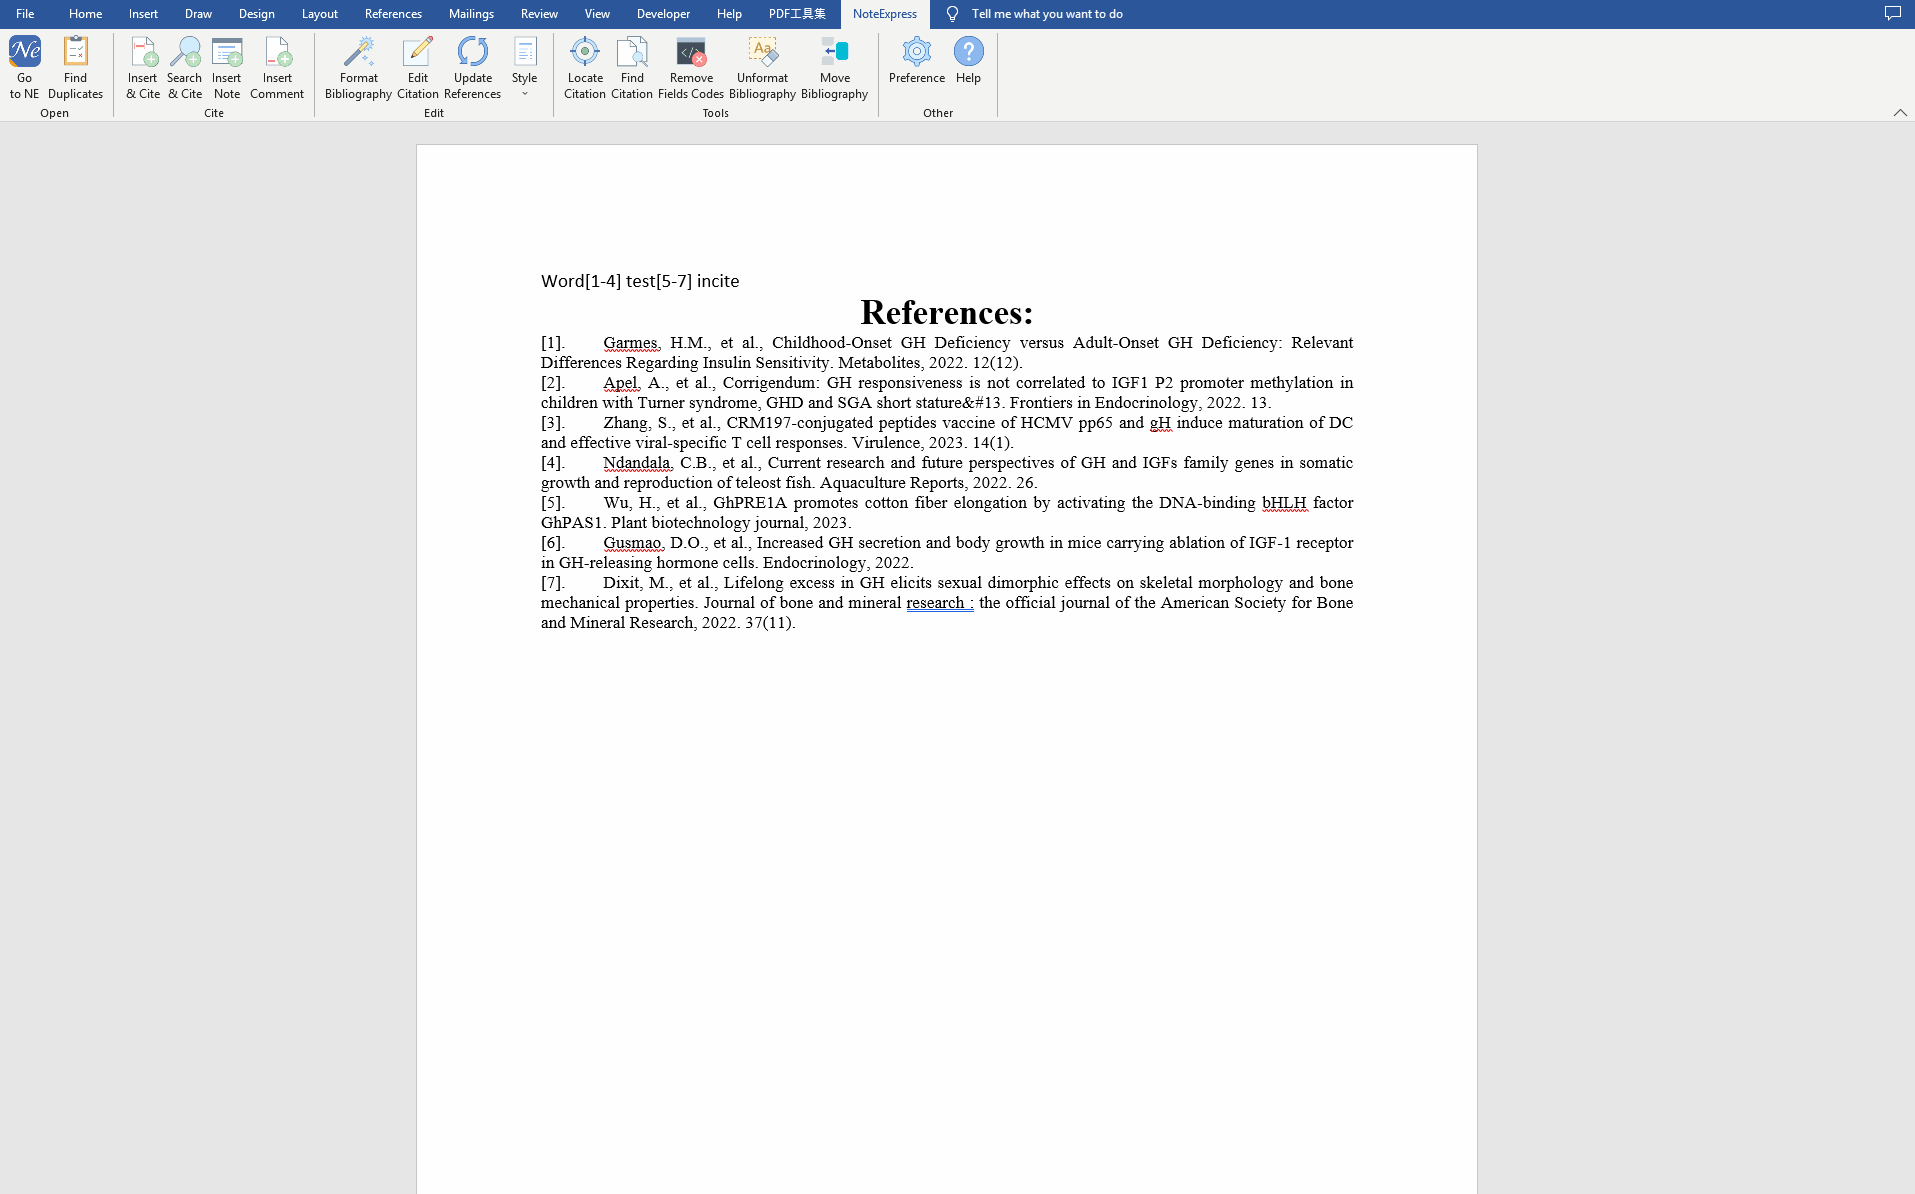Click Dixit in reference 7
This screenshot has height=1194, width=1915.
pos(621,582)
